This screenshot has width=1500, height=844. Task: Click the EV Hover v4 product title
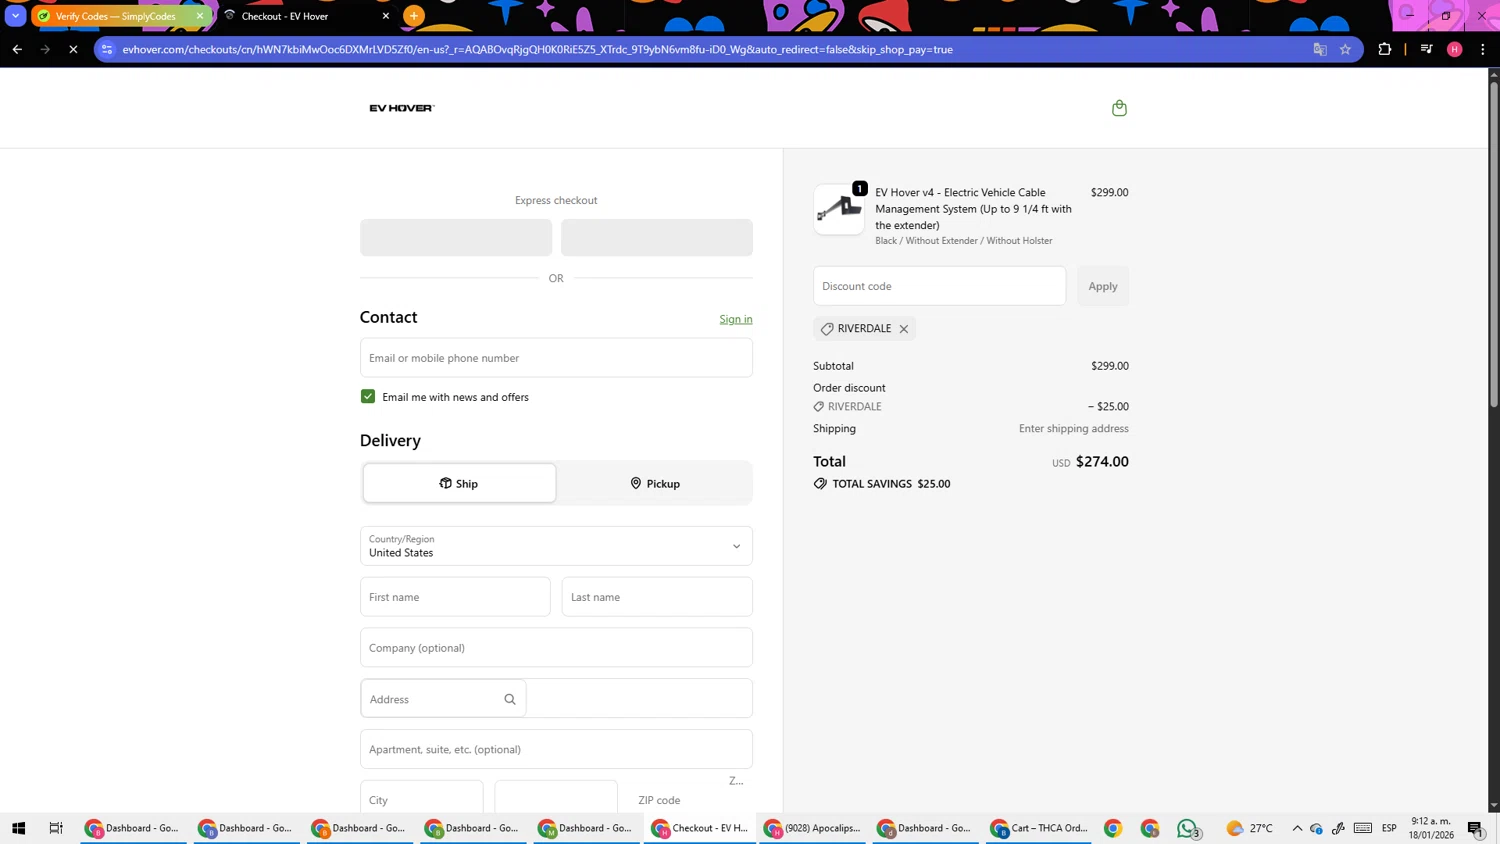(x=974, y=209)
